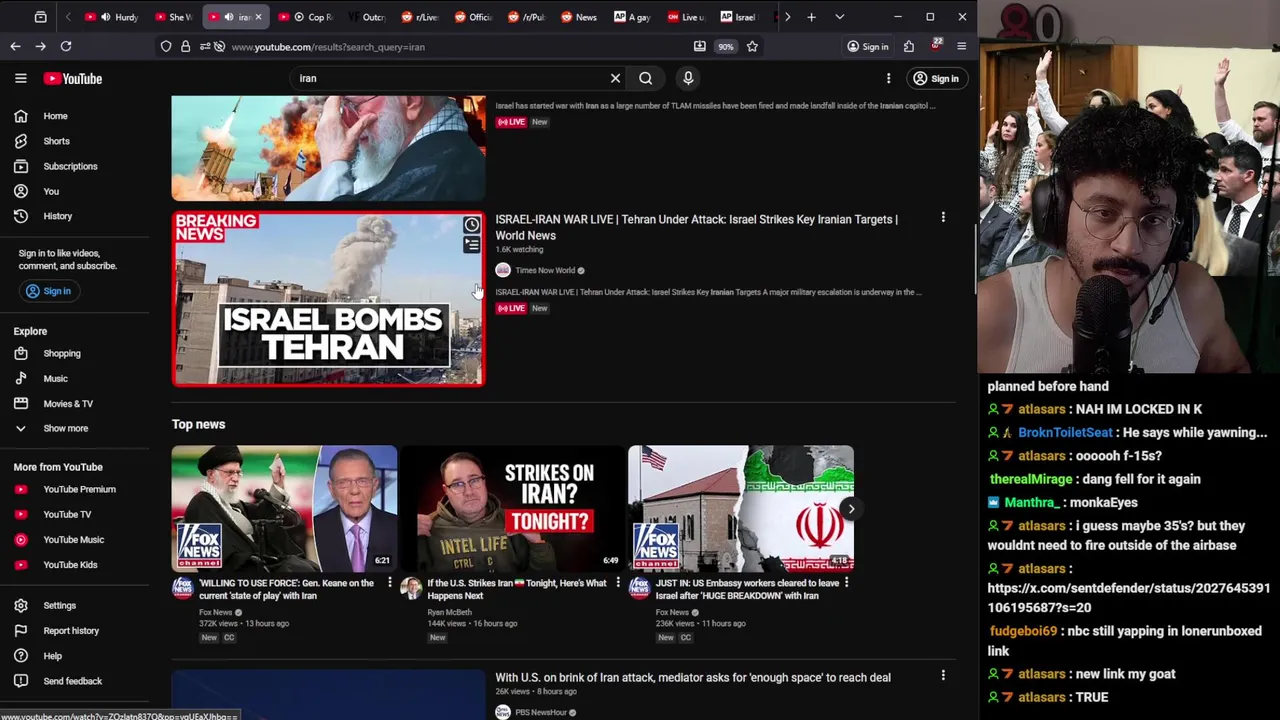Open Shopping under Explore
Viewport: 1280px width, 720px height.
pos(62,353)
